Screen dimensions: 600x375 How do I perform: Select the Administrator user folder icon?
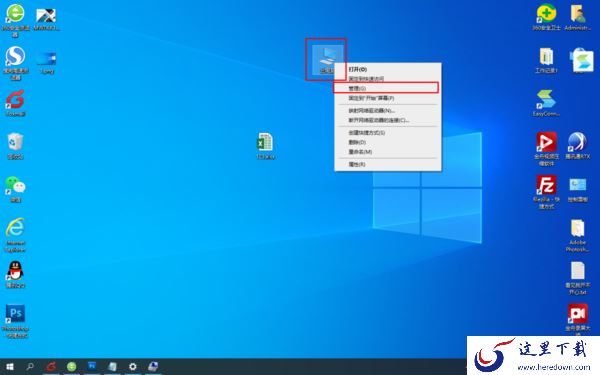pos(578,17)
